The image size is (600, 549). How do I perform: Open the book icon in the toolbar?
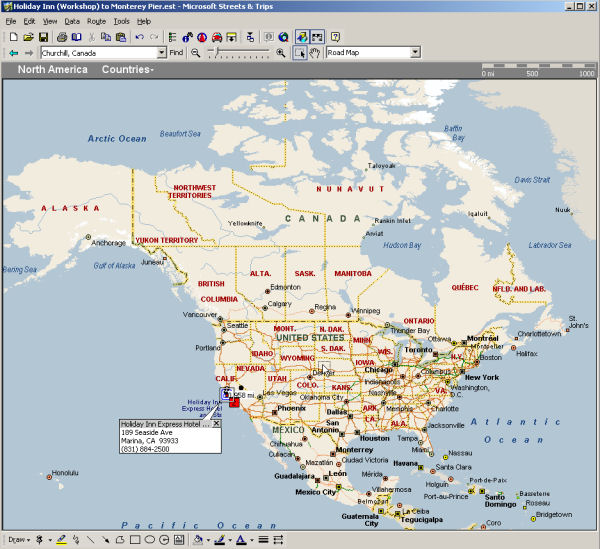point(77,37)
